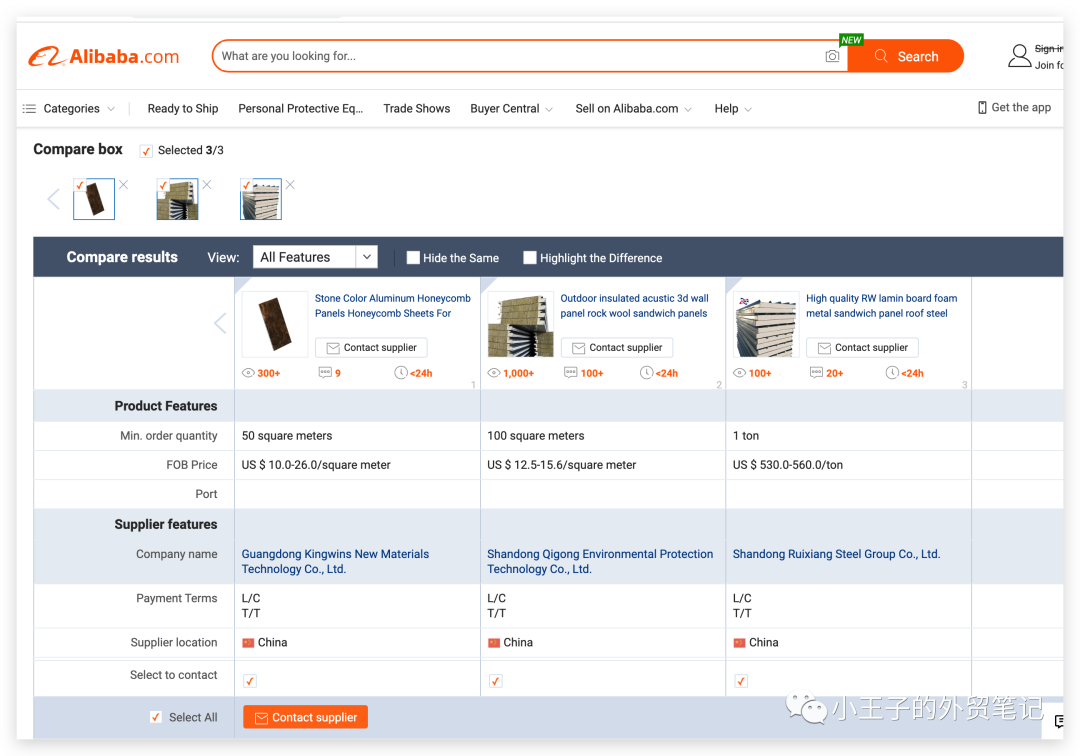Click the search input field
The height and width of the screenshot is (756, 1080).
point(515,57)
